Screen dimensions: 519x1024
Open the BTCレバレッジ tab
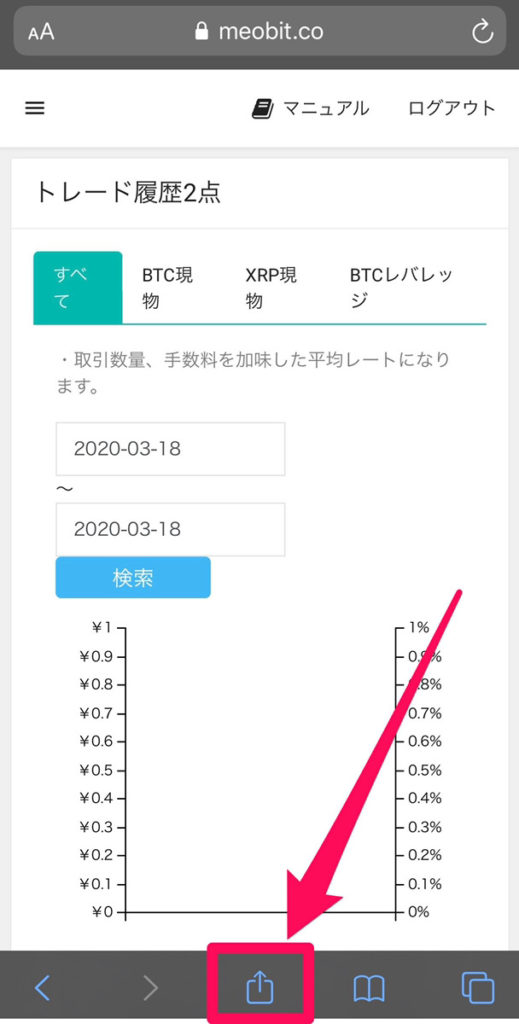click(x=401, y=288)
